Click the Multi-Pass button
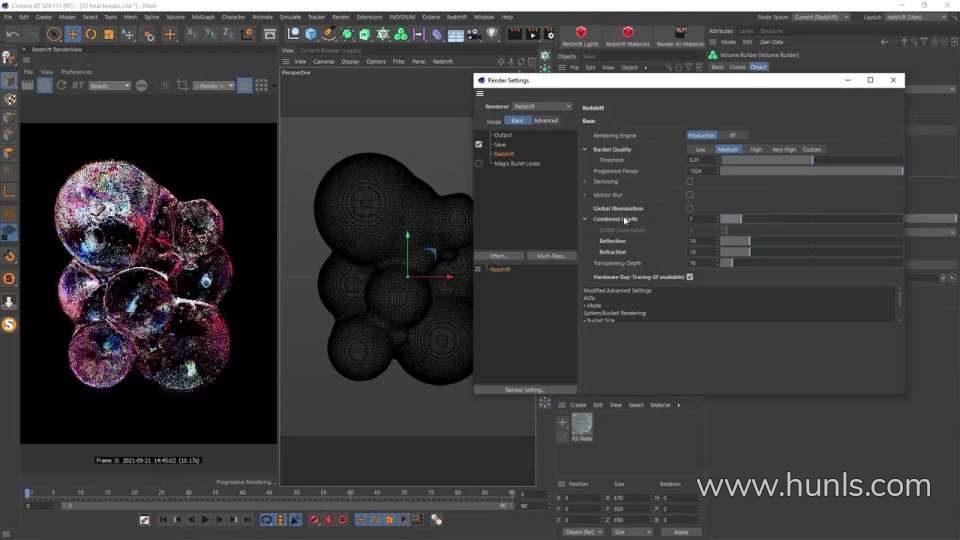This screenshot has height=540, width=960. pyautogui.click(x=551, y=256)
